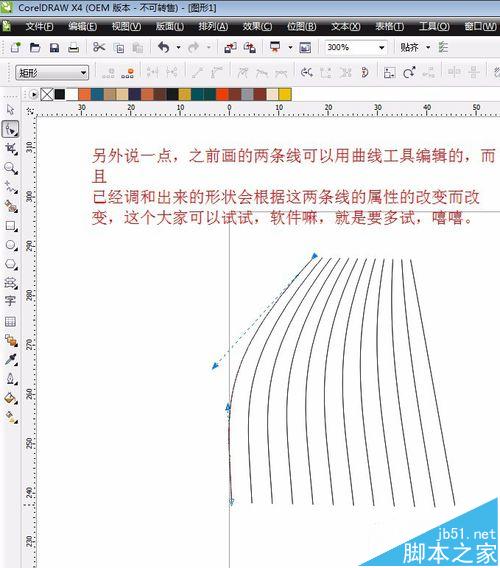
Task: Open the 贴齐 snap dropdown arrow
Action: pos(428,47)
